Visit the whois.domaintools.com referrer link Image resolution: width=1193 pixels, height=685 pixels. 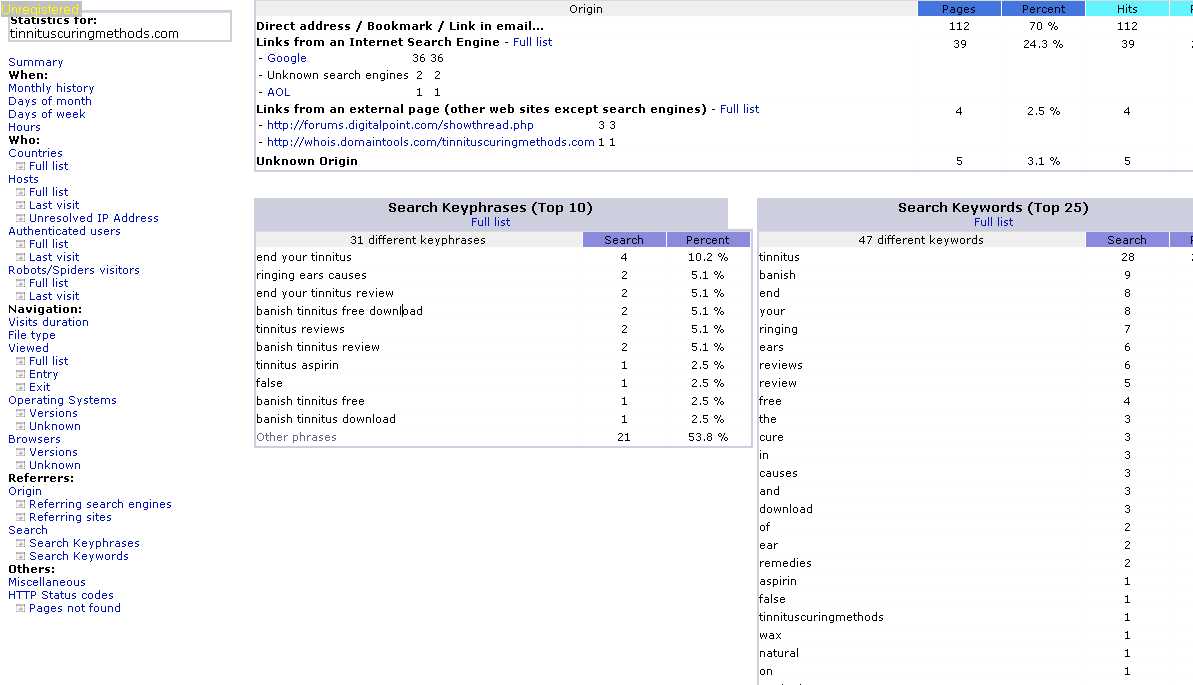[x=430, y=142]
